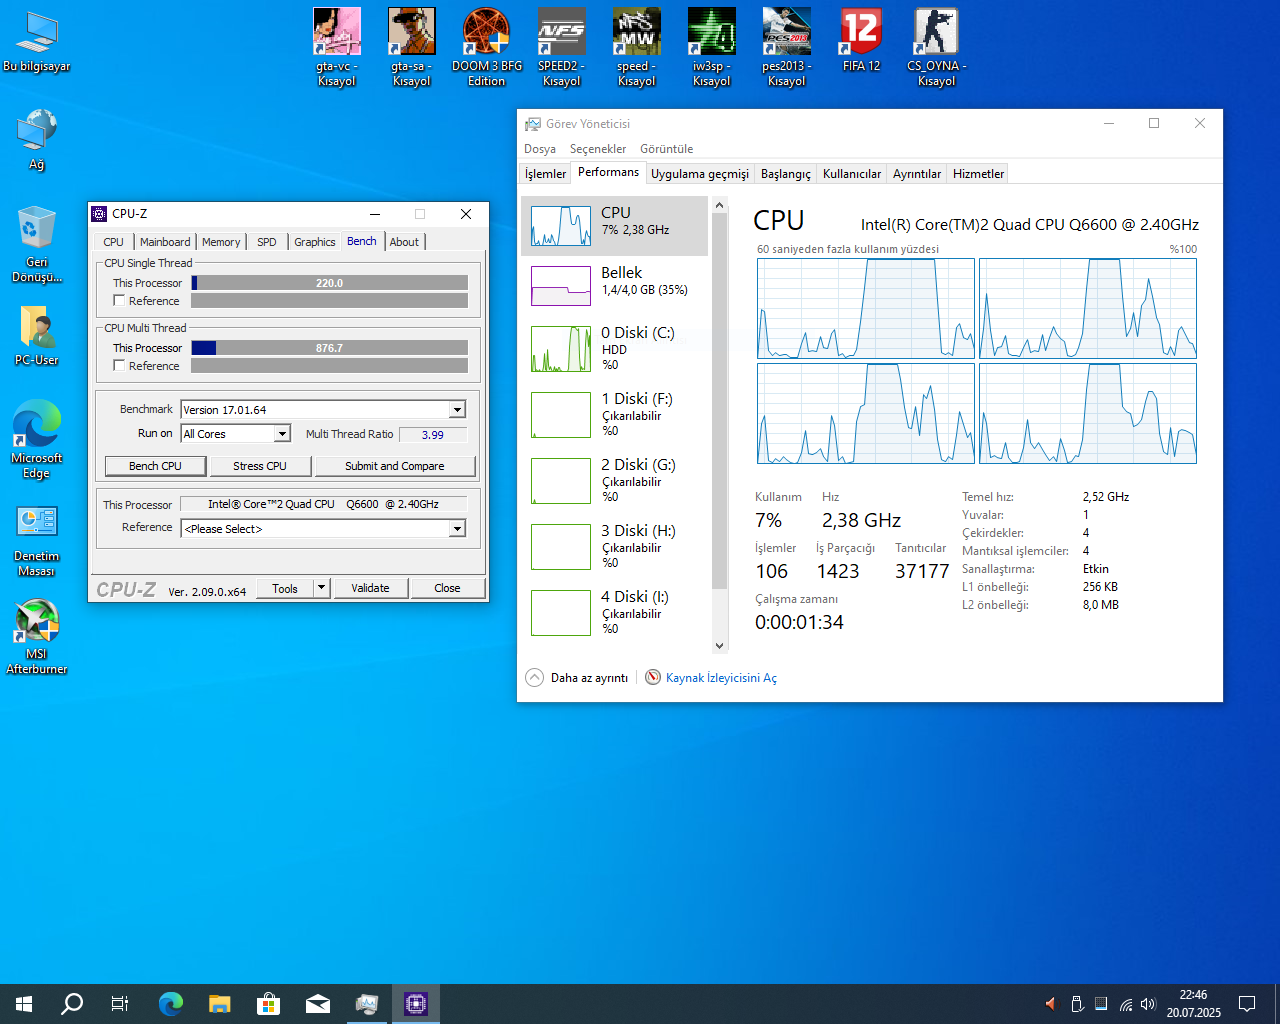Click Submit and Compare button
This screenshot has width=1280, height=1024.
click(x=395, y=466)
